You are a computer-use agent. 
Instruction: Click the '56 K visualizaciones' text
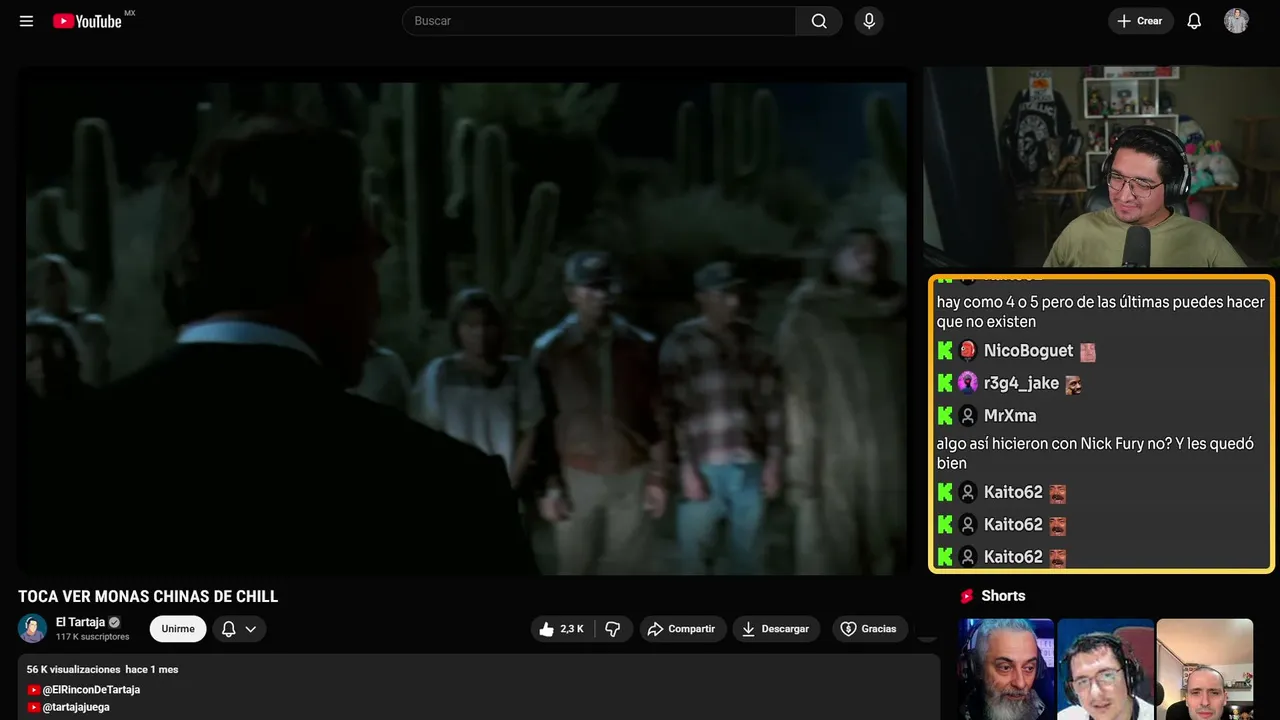pos(74,669)
